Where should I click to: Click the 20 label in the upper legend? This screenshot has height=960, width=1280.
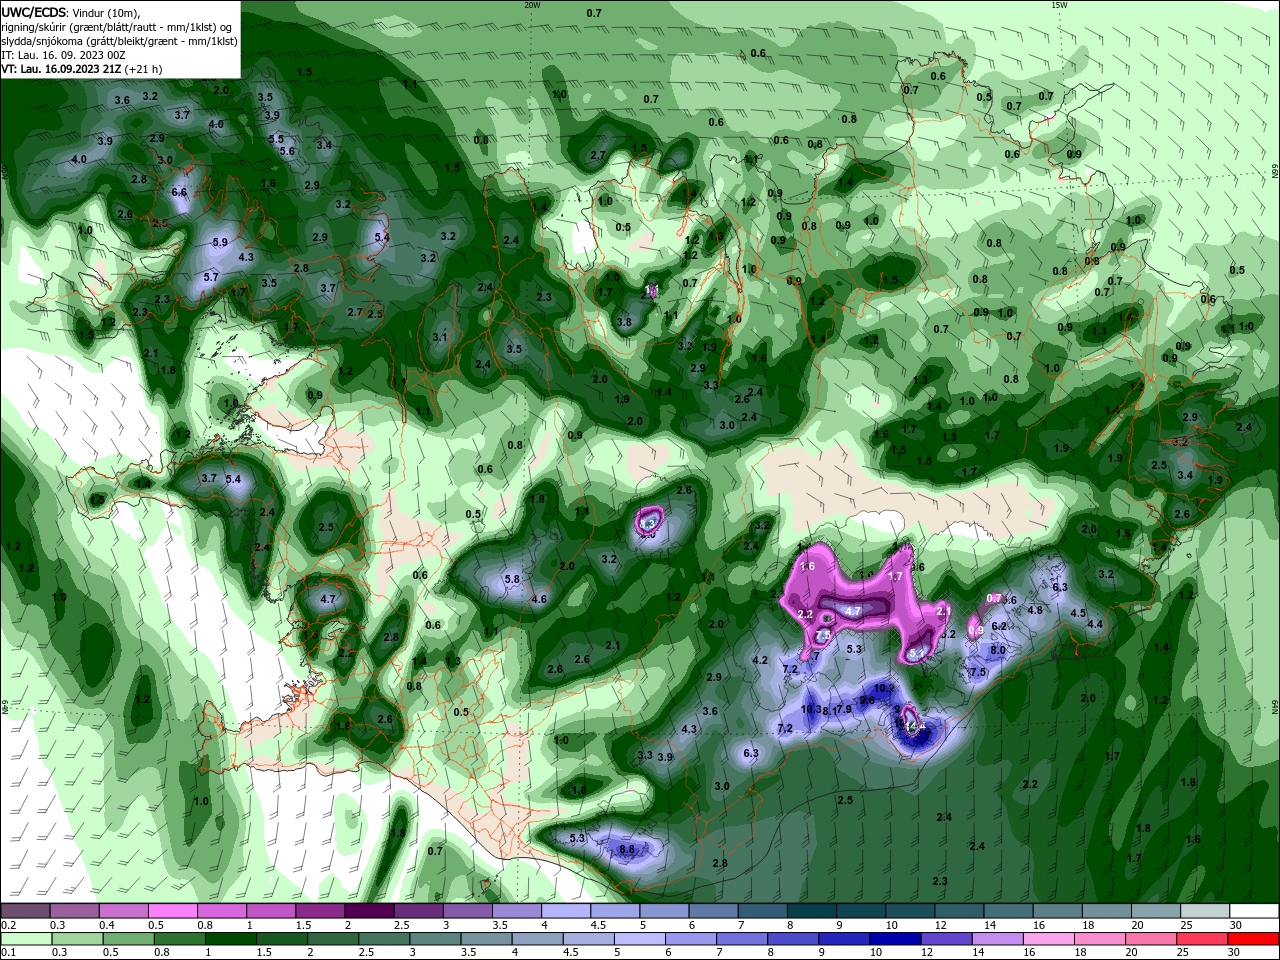[x=1138, y=925]
